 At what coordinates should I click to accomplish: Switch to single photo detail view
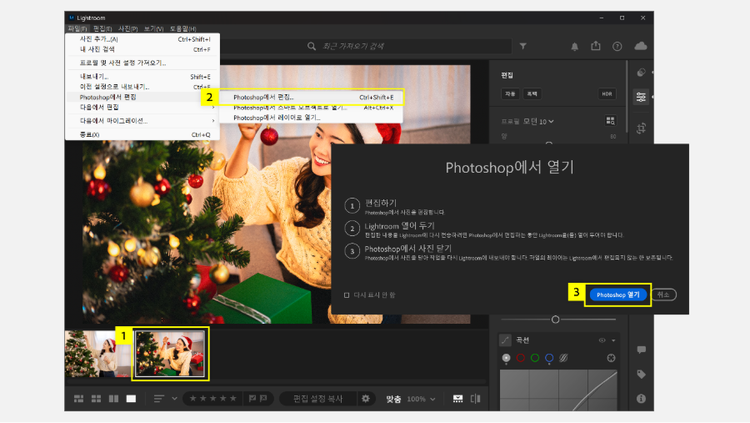[131, 399]
